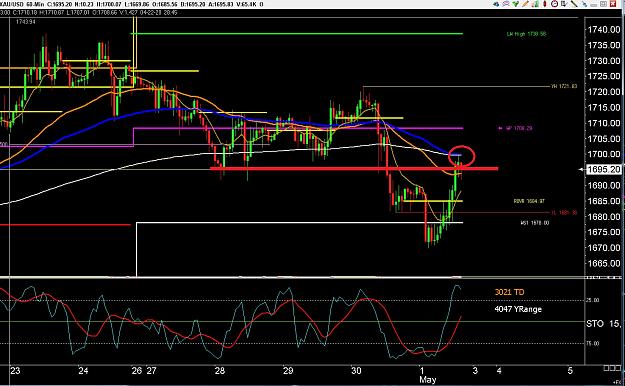Click the May month label on time axis
Screen dimensions: 625x386
coord(427,380)
